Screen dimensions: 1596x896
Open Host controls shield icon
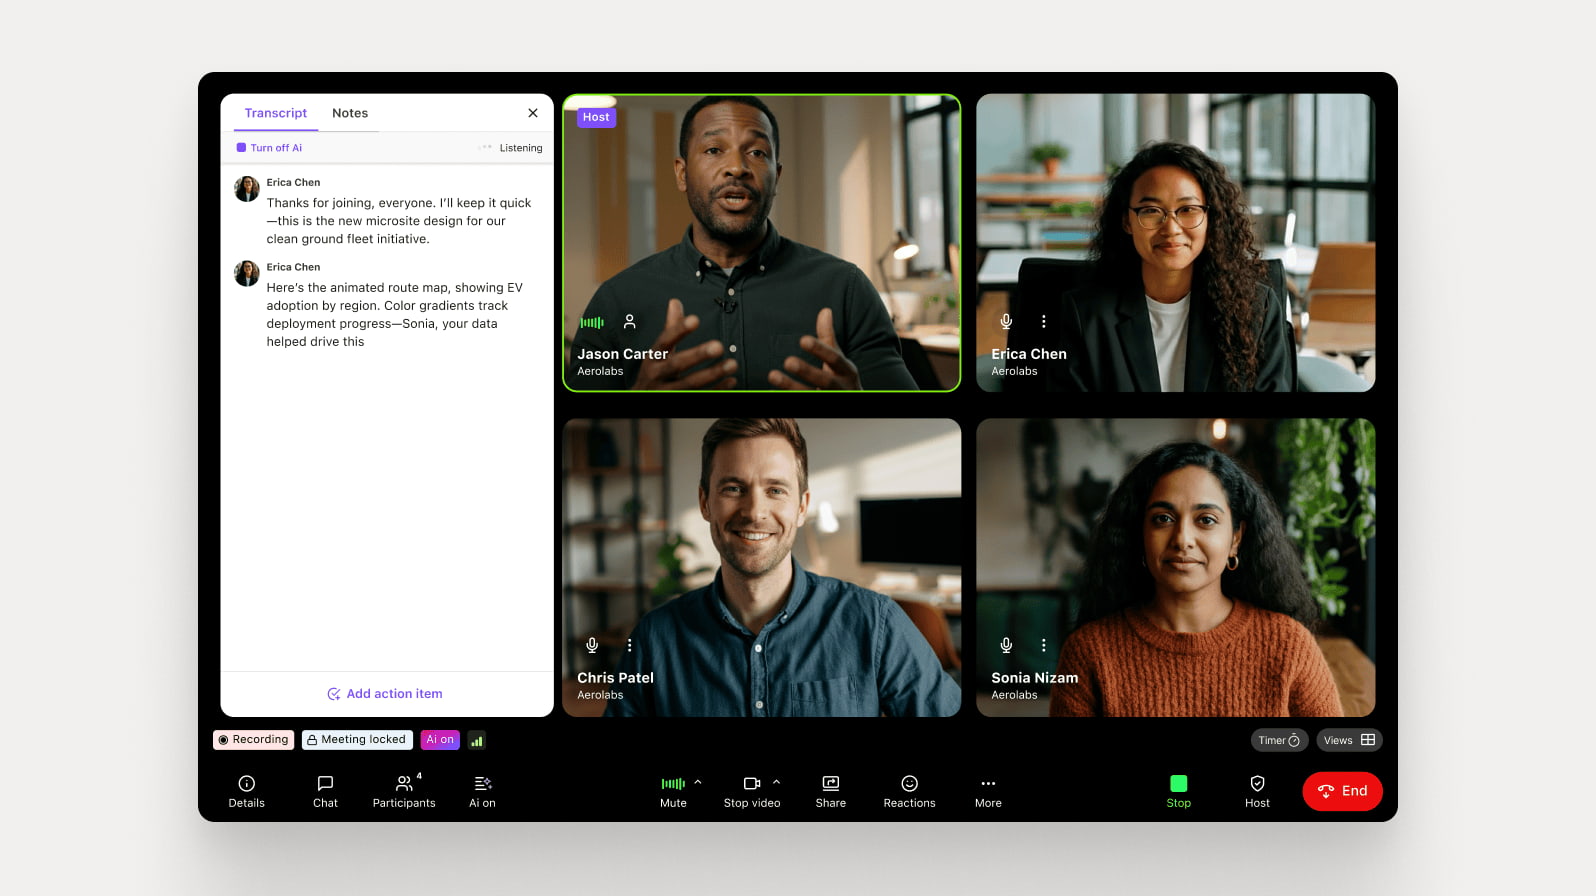1257,784
